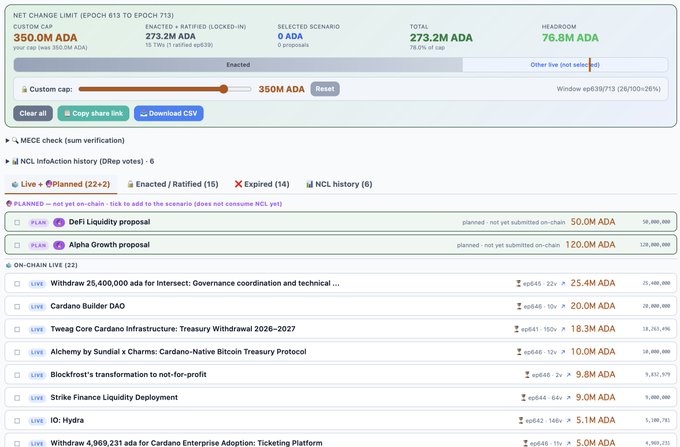Tick checkbox for Cardano Builder DAO
This screenshot has width=680, height=447.
pos(17,307)
